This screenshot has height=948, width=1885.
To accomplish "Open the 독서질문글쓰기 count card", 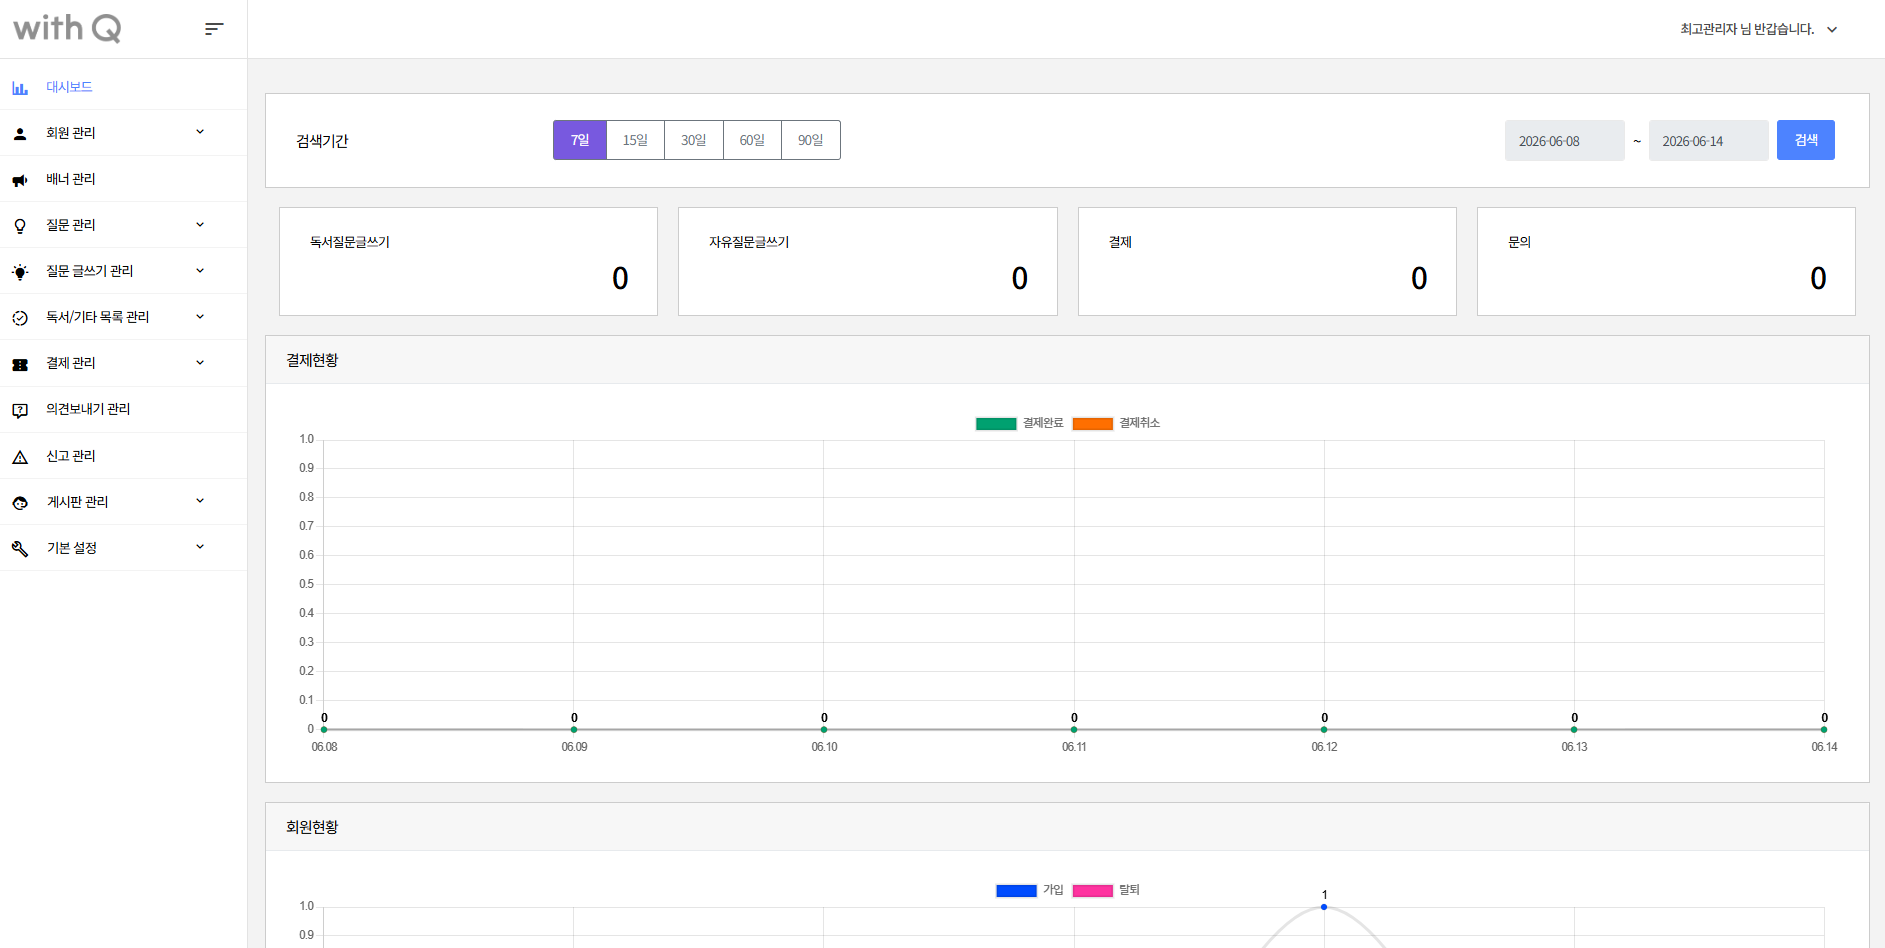I will 468,262.
